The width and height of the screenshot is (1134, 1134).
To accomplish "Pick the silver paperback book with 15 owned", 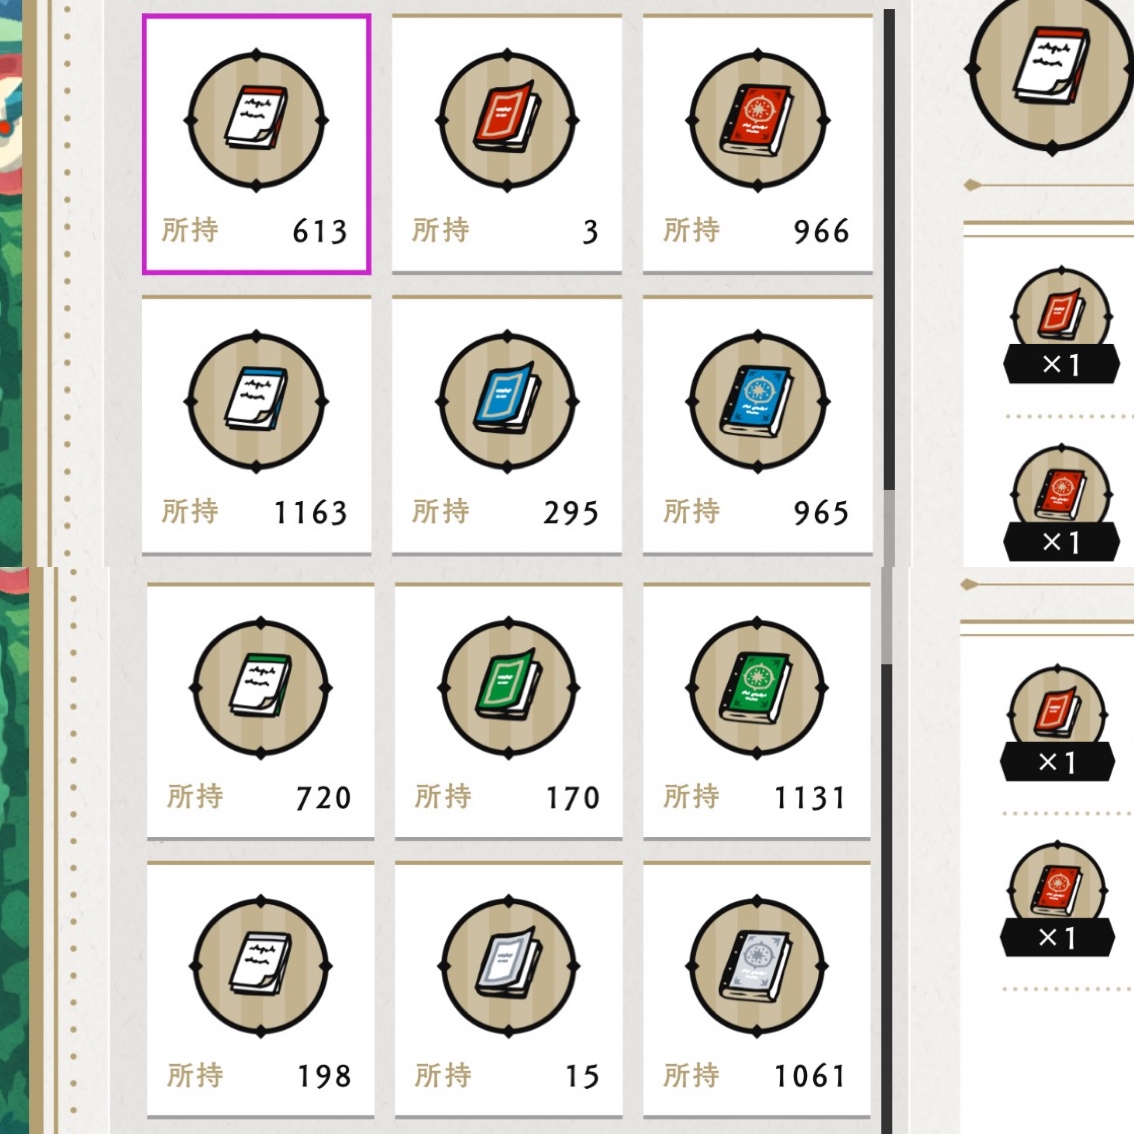I will click(x=508, y=989).
